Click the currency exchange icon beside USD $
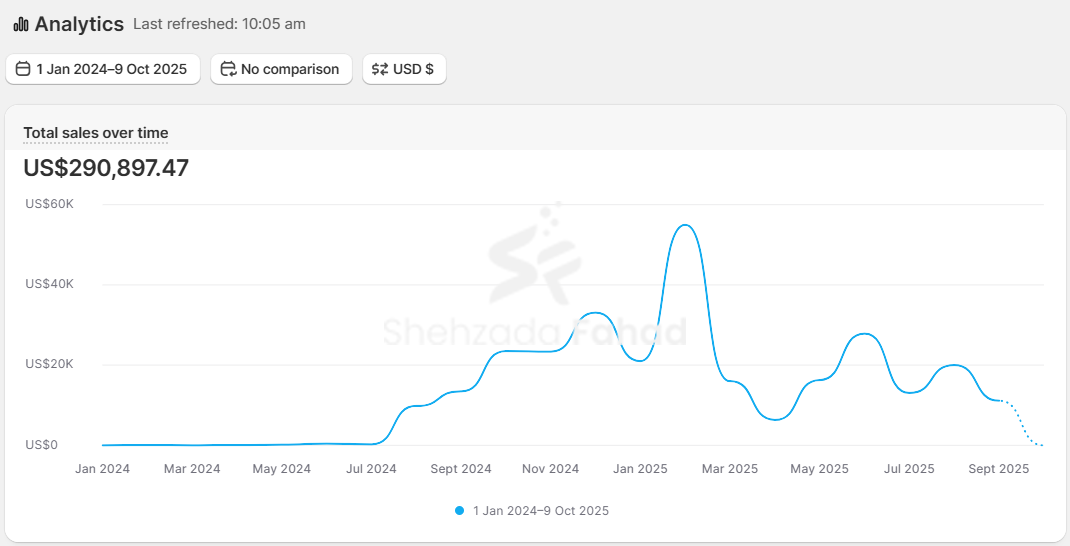1070x546 pixels. (x=380, y=69)
